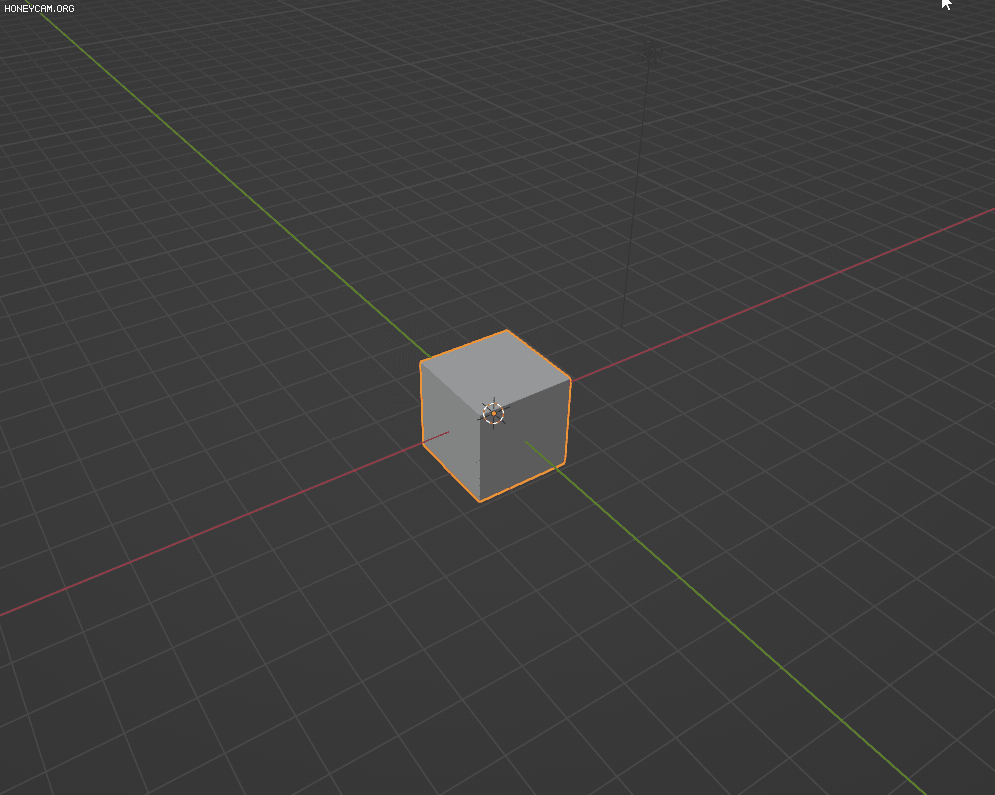Screen dimensions: 995x795
Task: Click the 3D cursor crosshair on the cube
Action: point(493,413)
